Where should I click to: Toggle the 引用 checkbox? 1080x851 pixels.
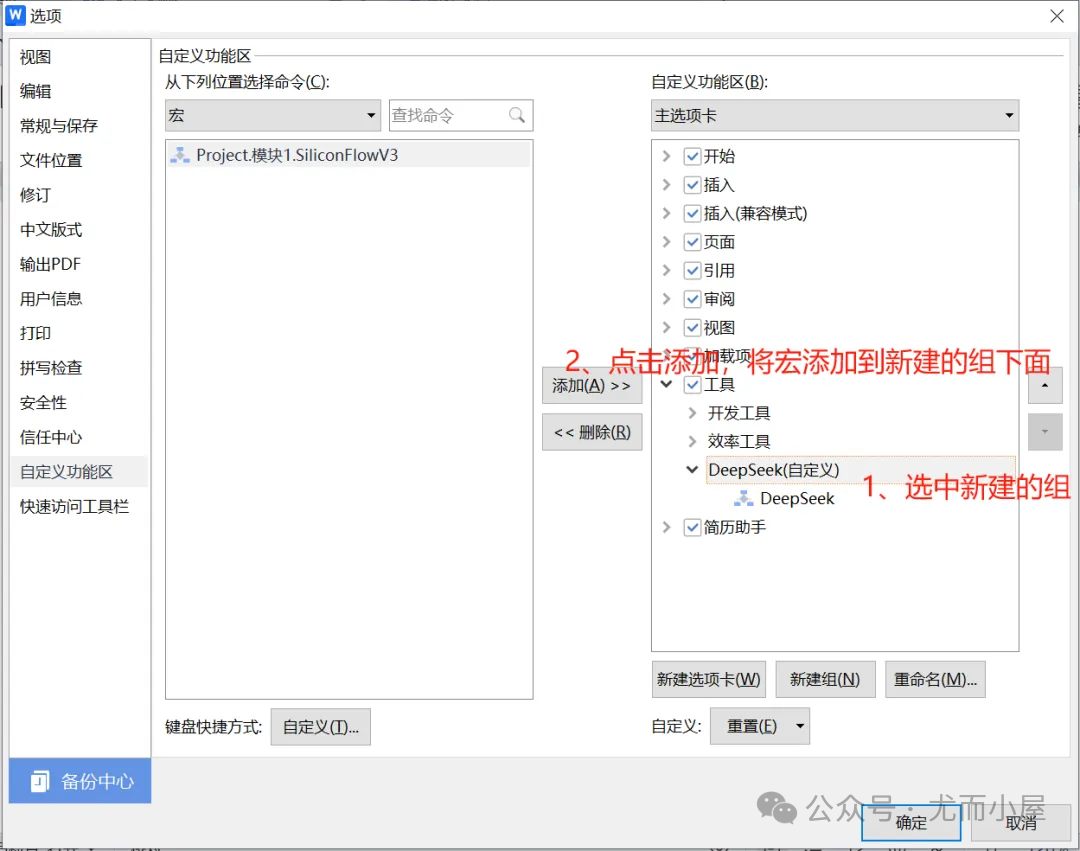pos(692,271)
